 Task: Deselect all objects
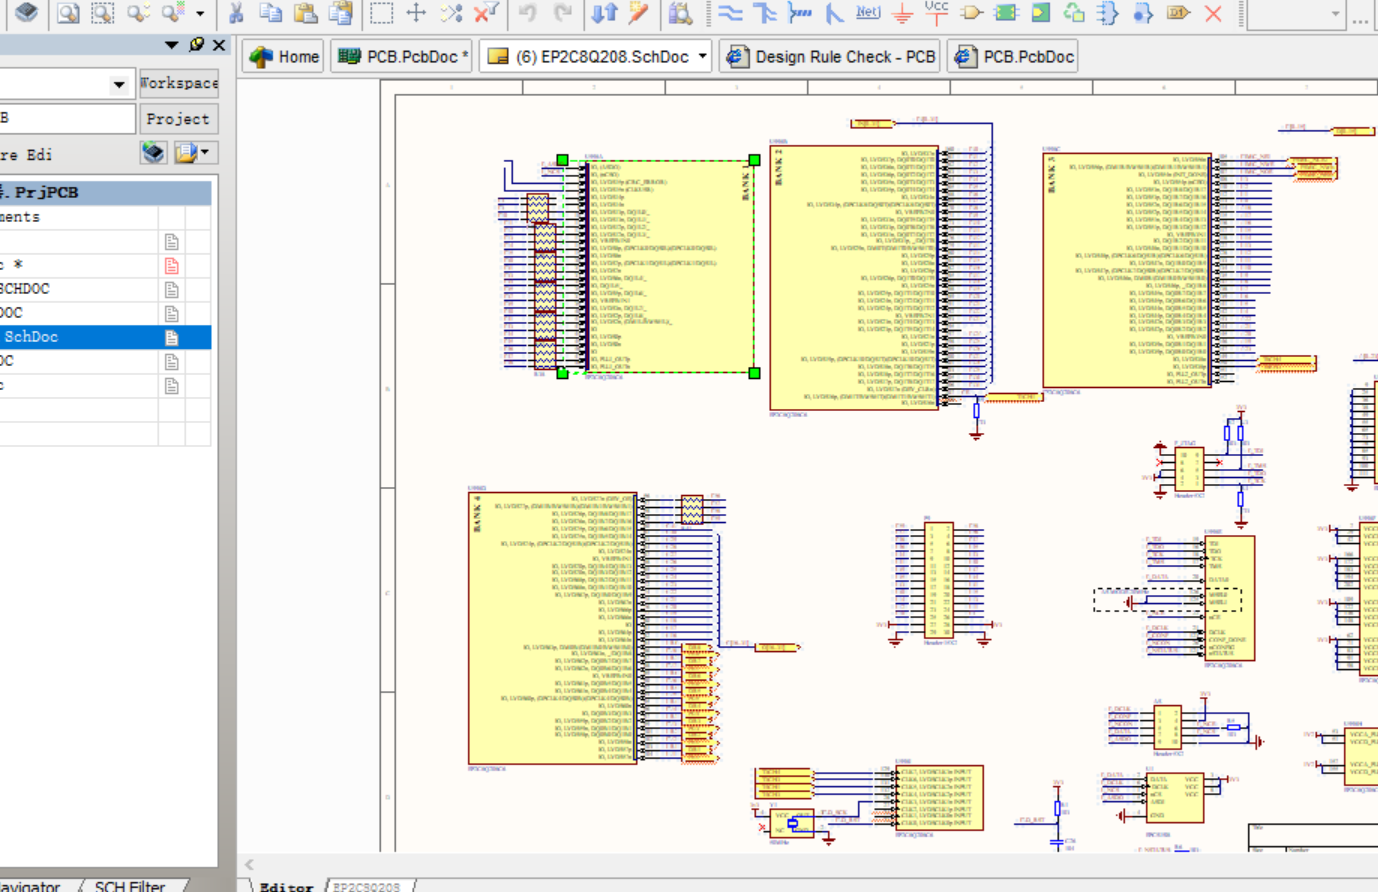(451, 13)
